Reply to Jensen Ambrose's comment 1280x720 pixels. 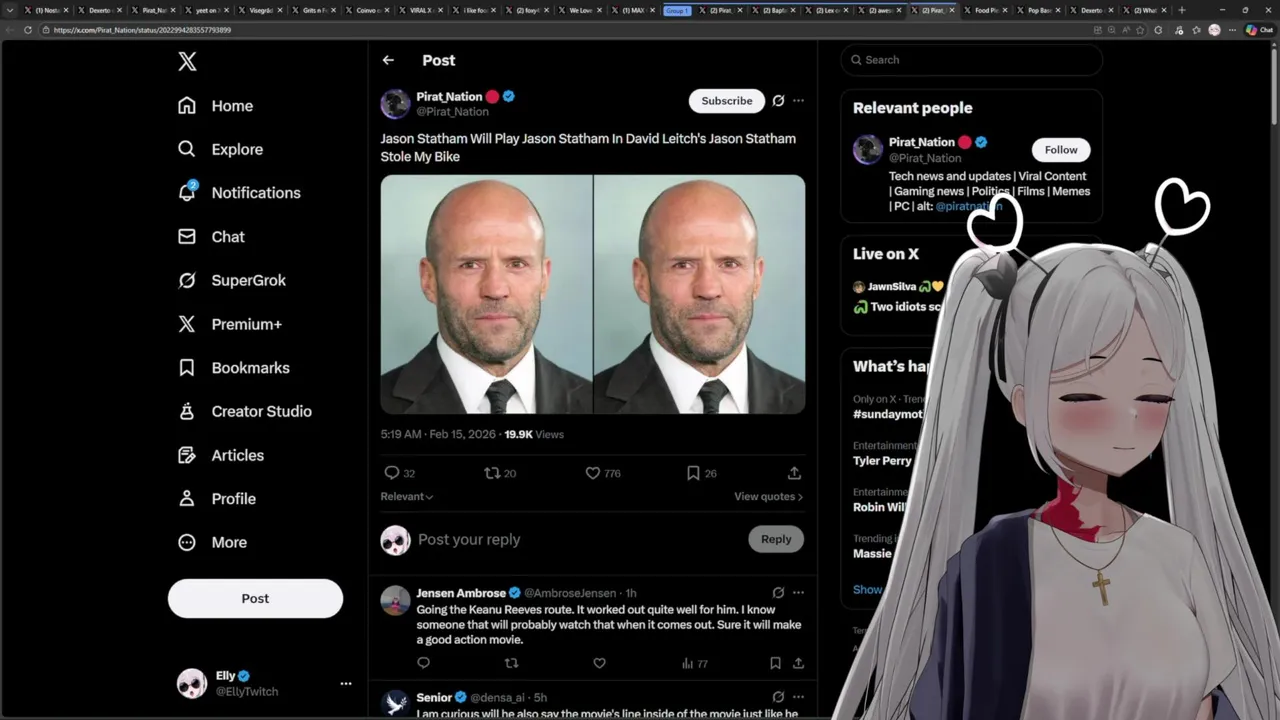pos(423,663)
